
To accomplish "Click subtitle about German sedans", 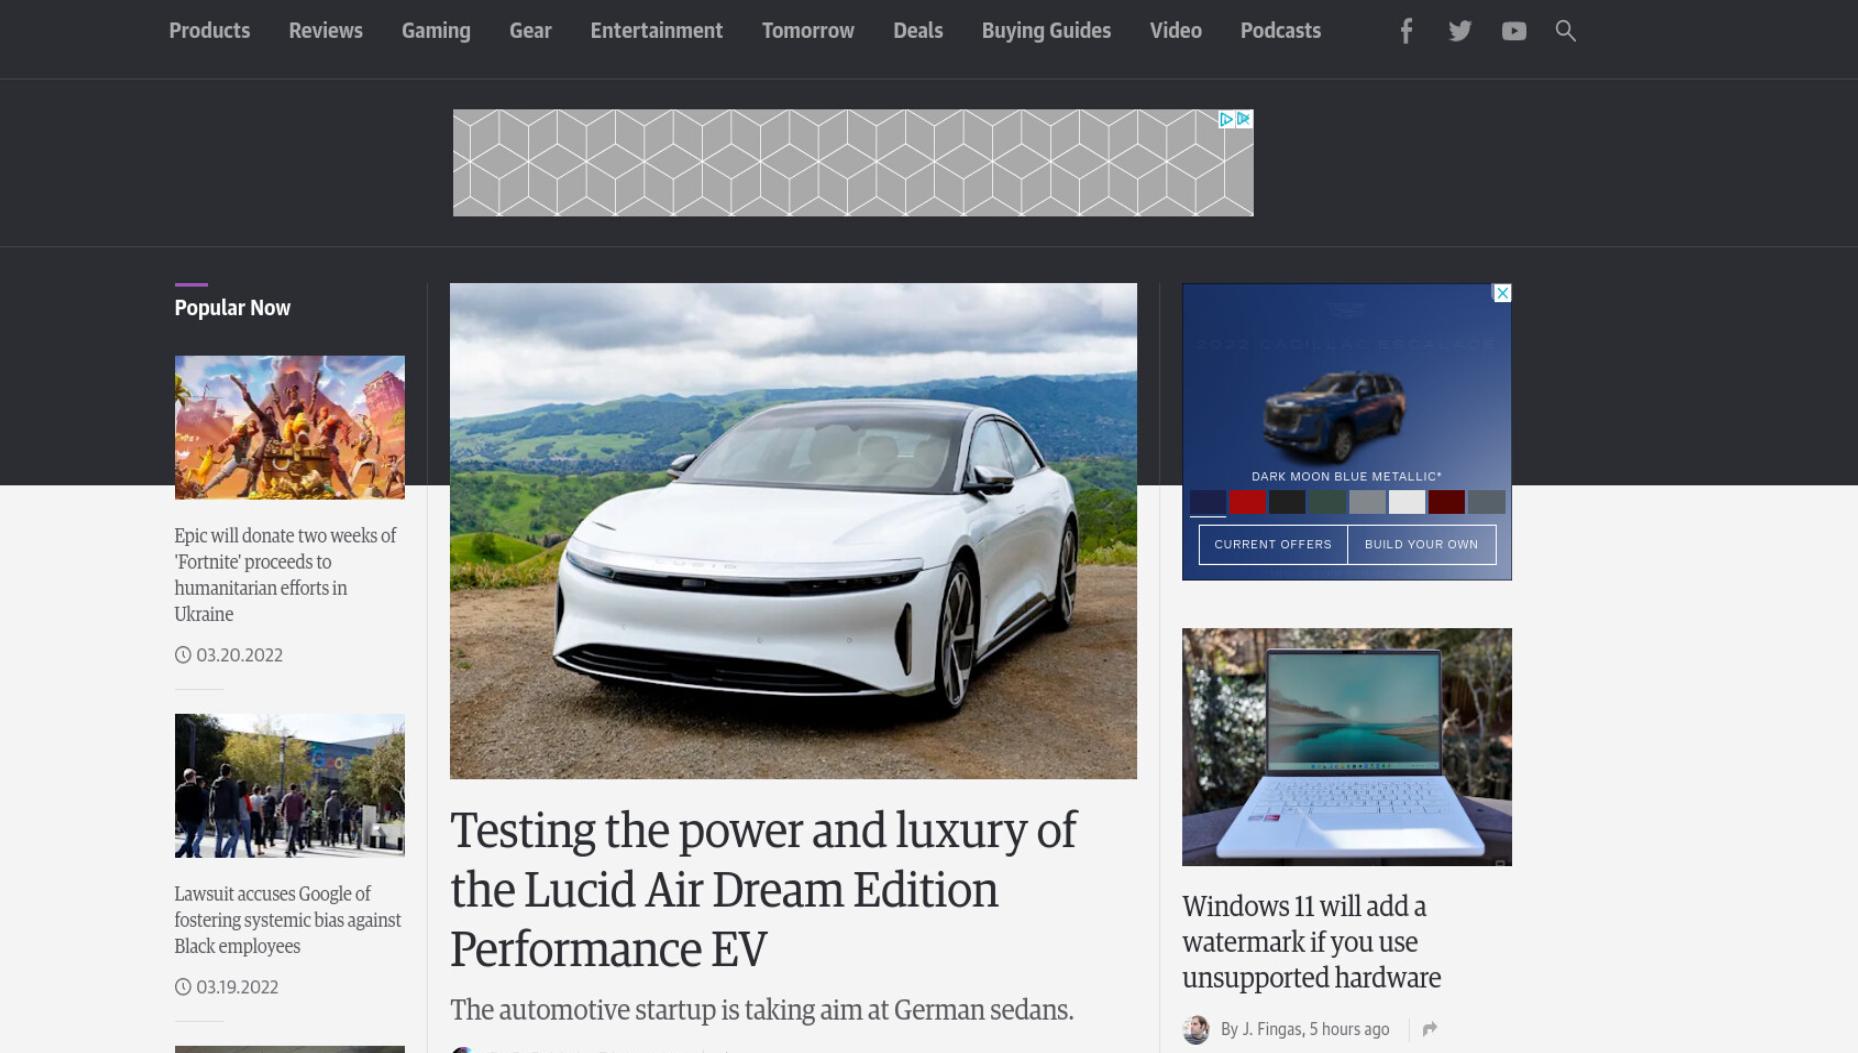I will coord(762,1010).
